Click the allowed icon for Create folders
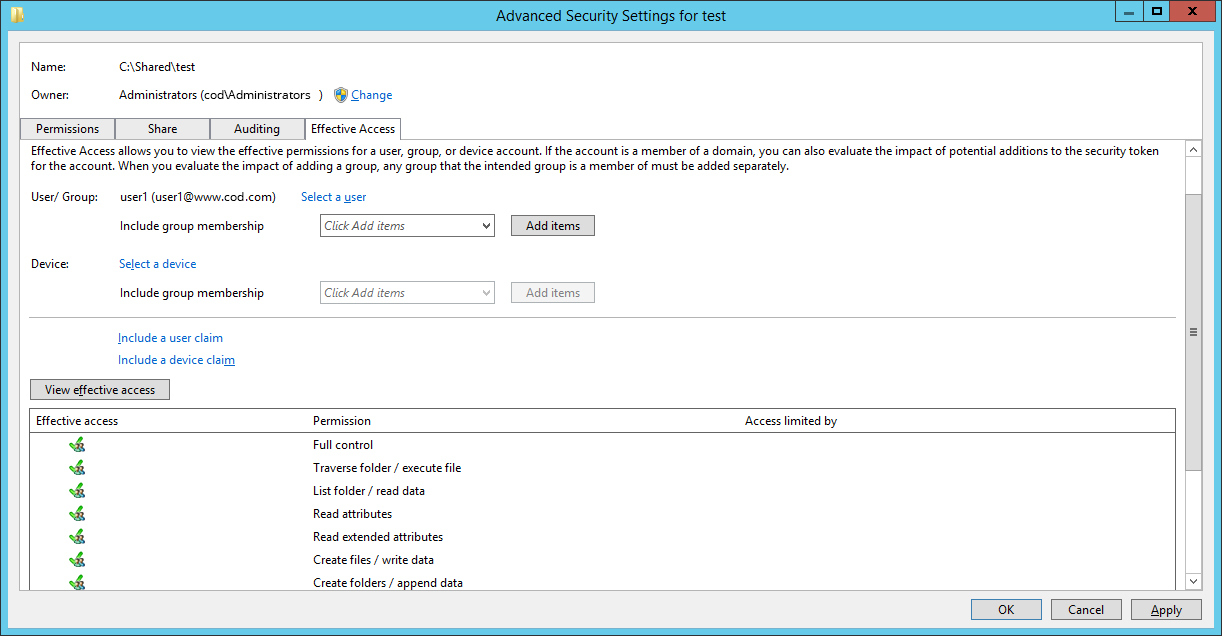 pos(77,582)
